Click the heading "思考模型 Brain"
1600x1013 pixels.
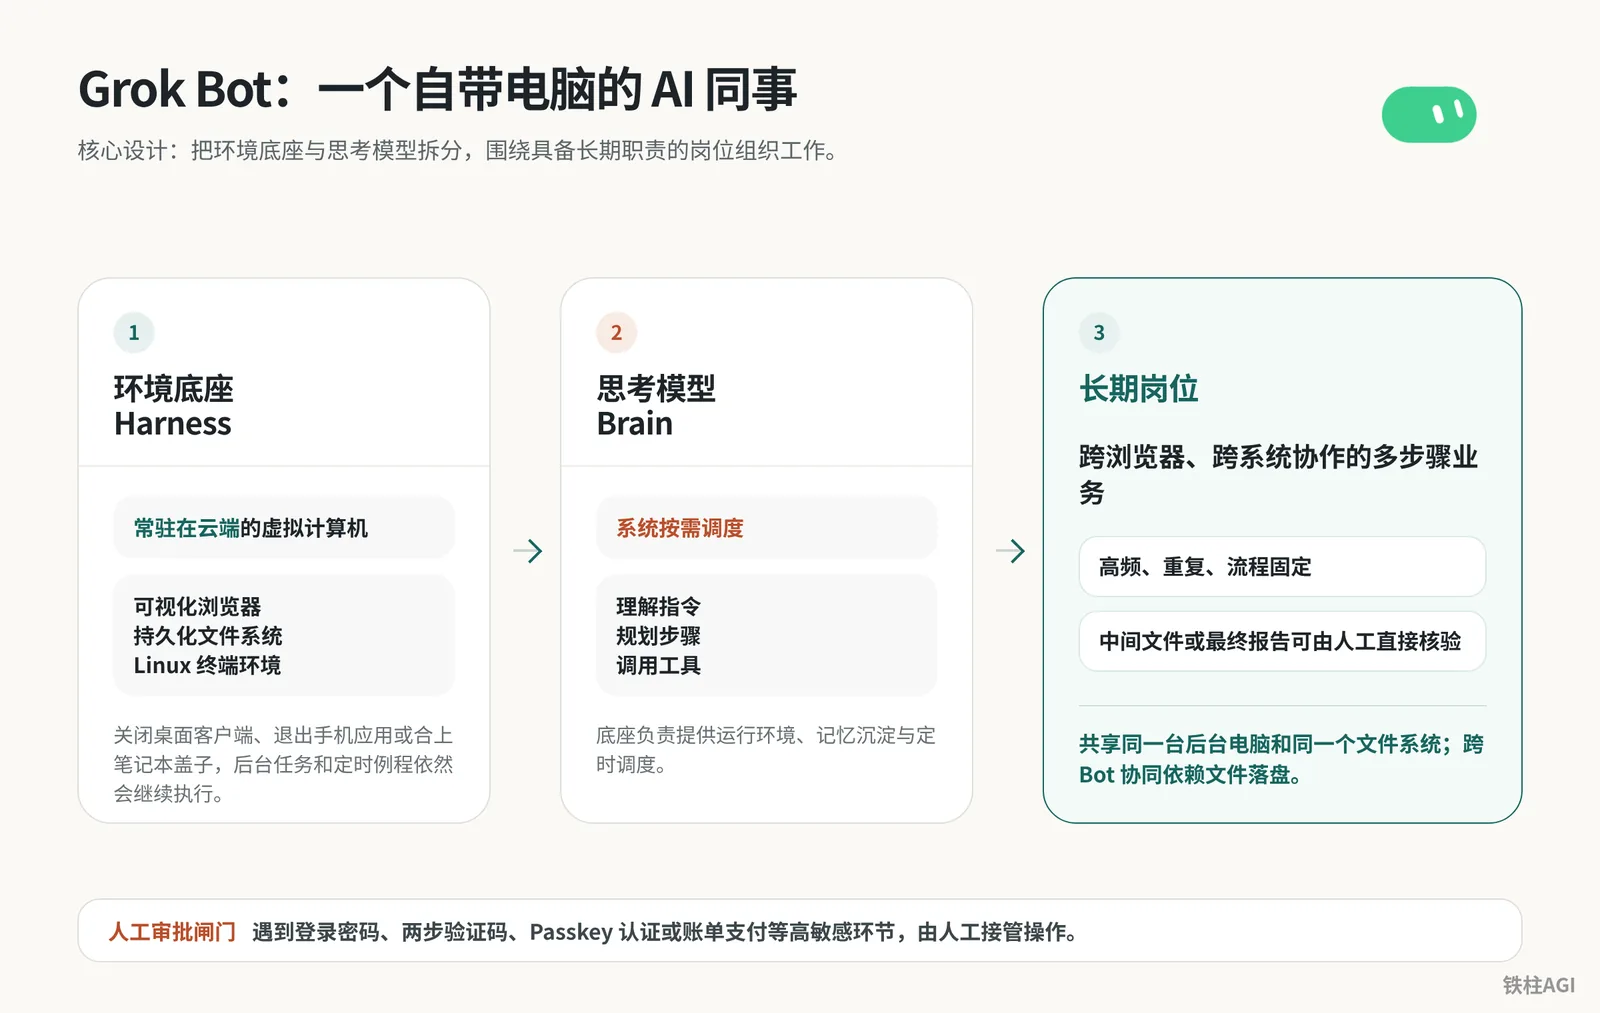(x=656, y=406)
